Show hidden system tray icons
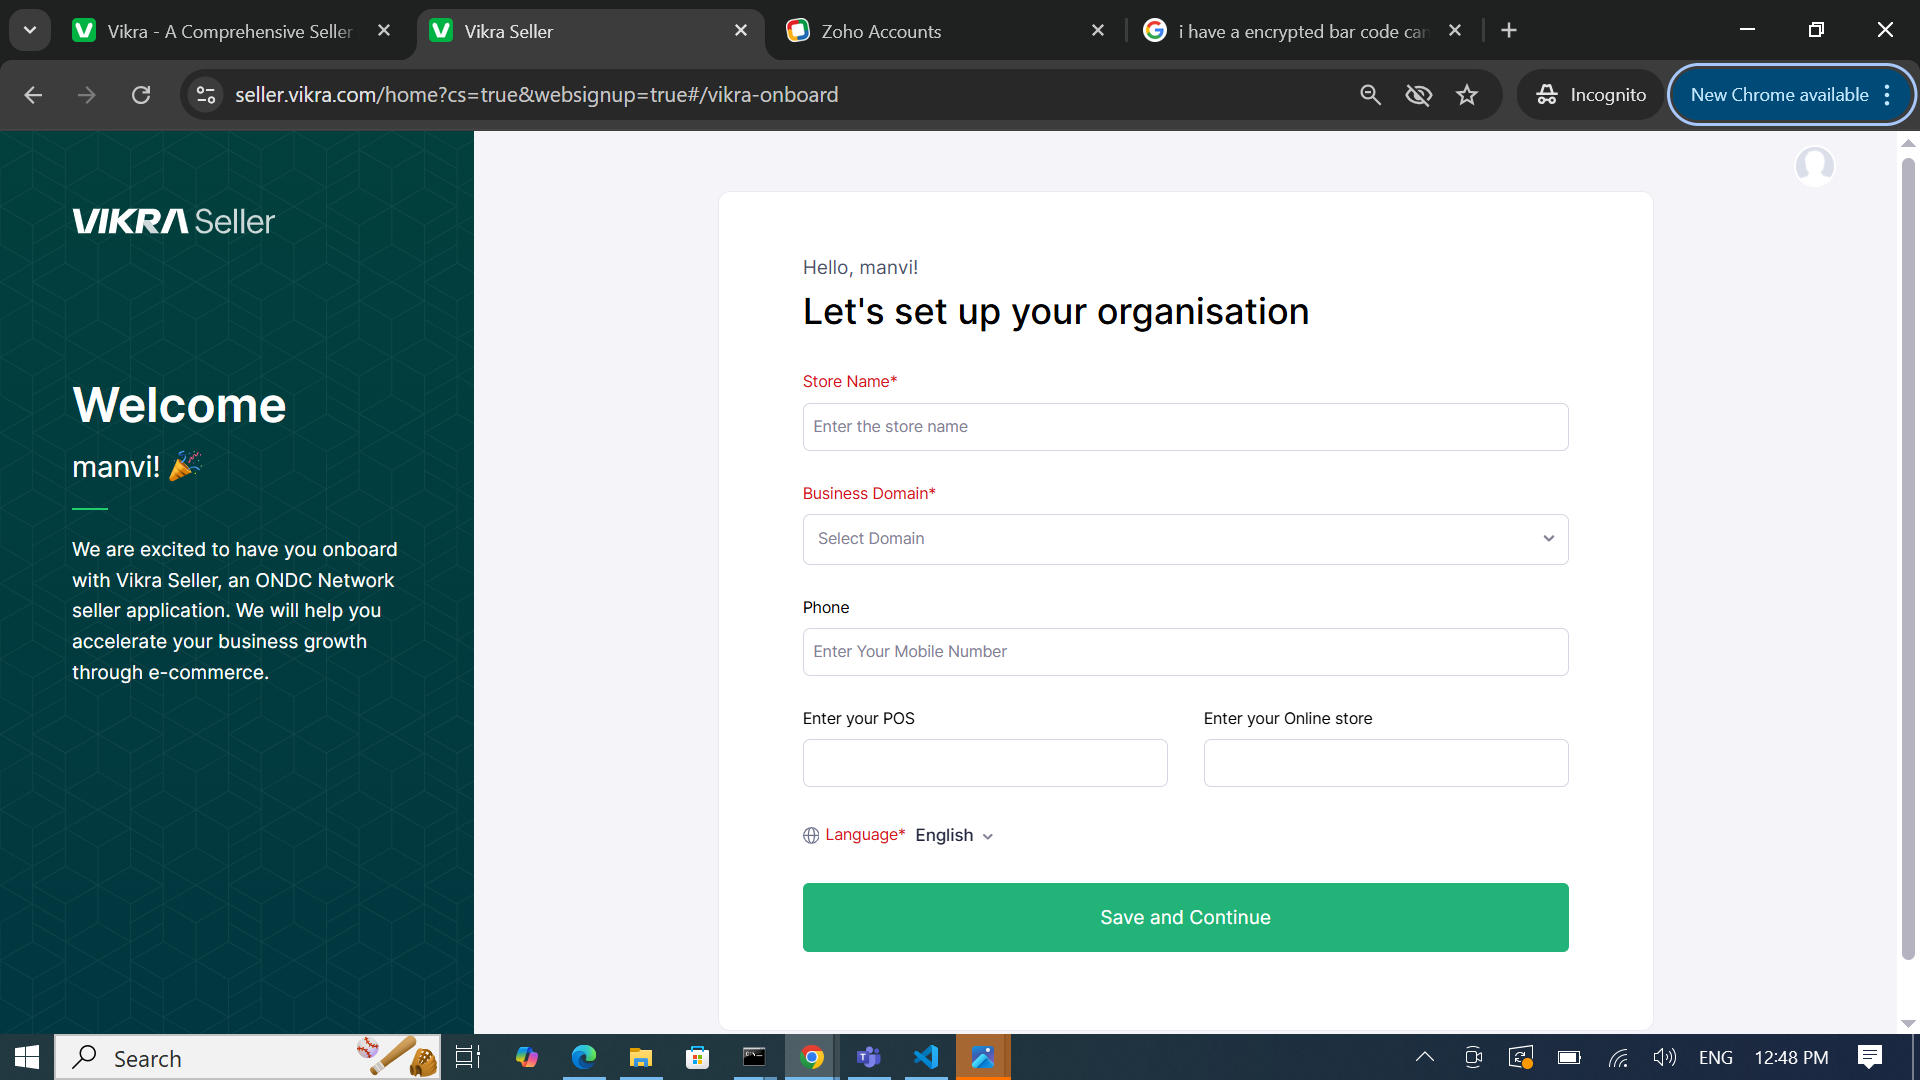The height and width of the screenshot is (1080, 1920). point(1425,1057)
